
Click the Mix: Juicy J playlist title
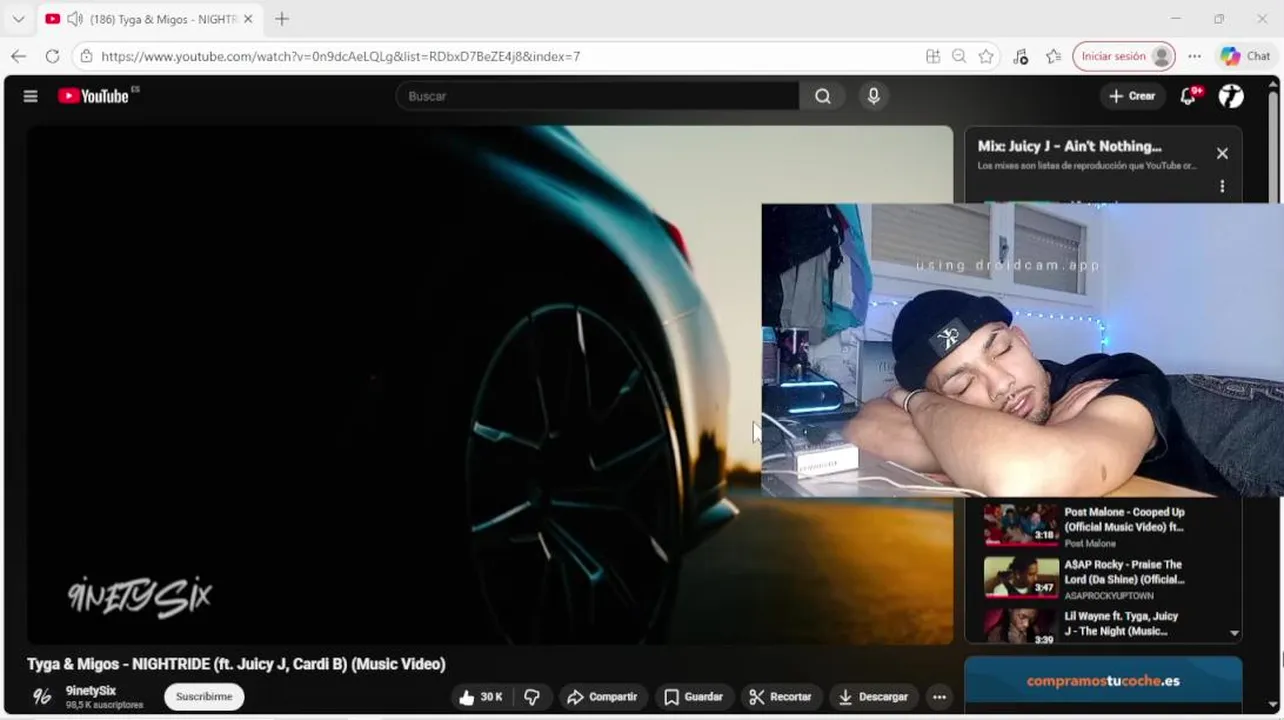pyautogui.click(x=1069, y=146)
